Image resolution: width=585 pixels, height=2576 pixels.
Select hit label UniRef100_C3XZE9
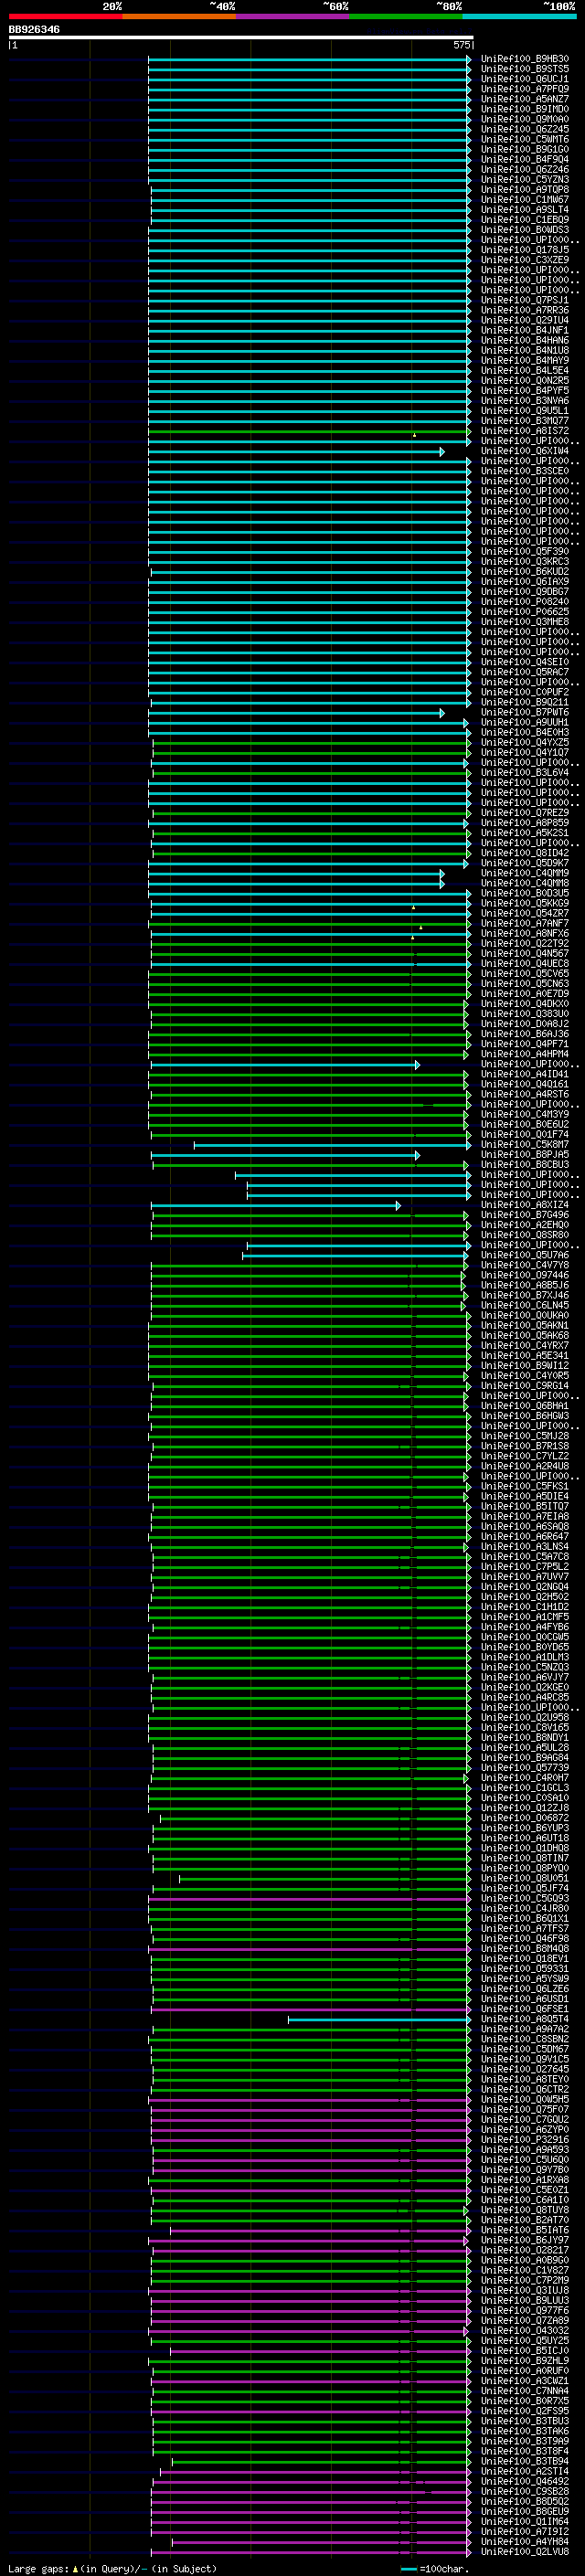pos(525,260)
